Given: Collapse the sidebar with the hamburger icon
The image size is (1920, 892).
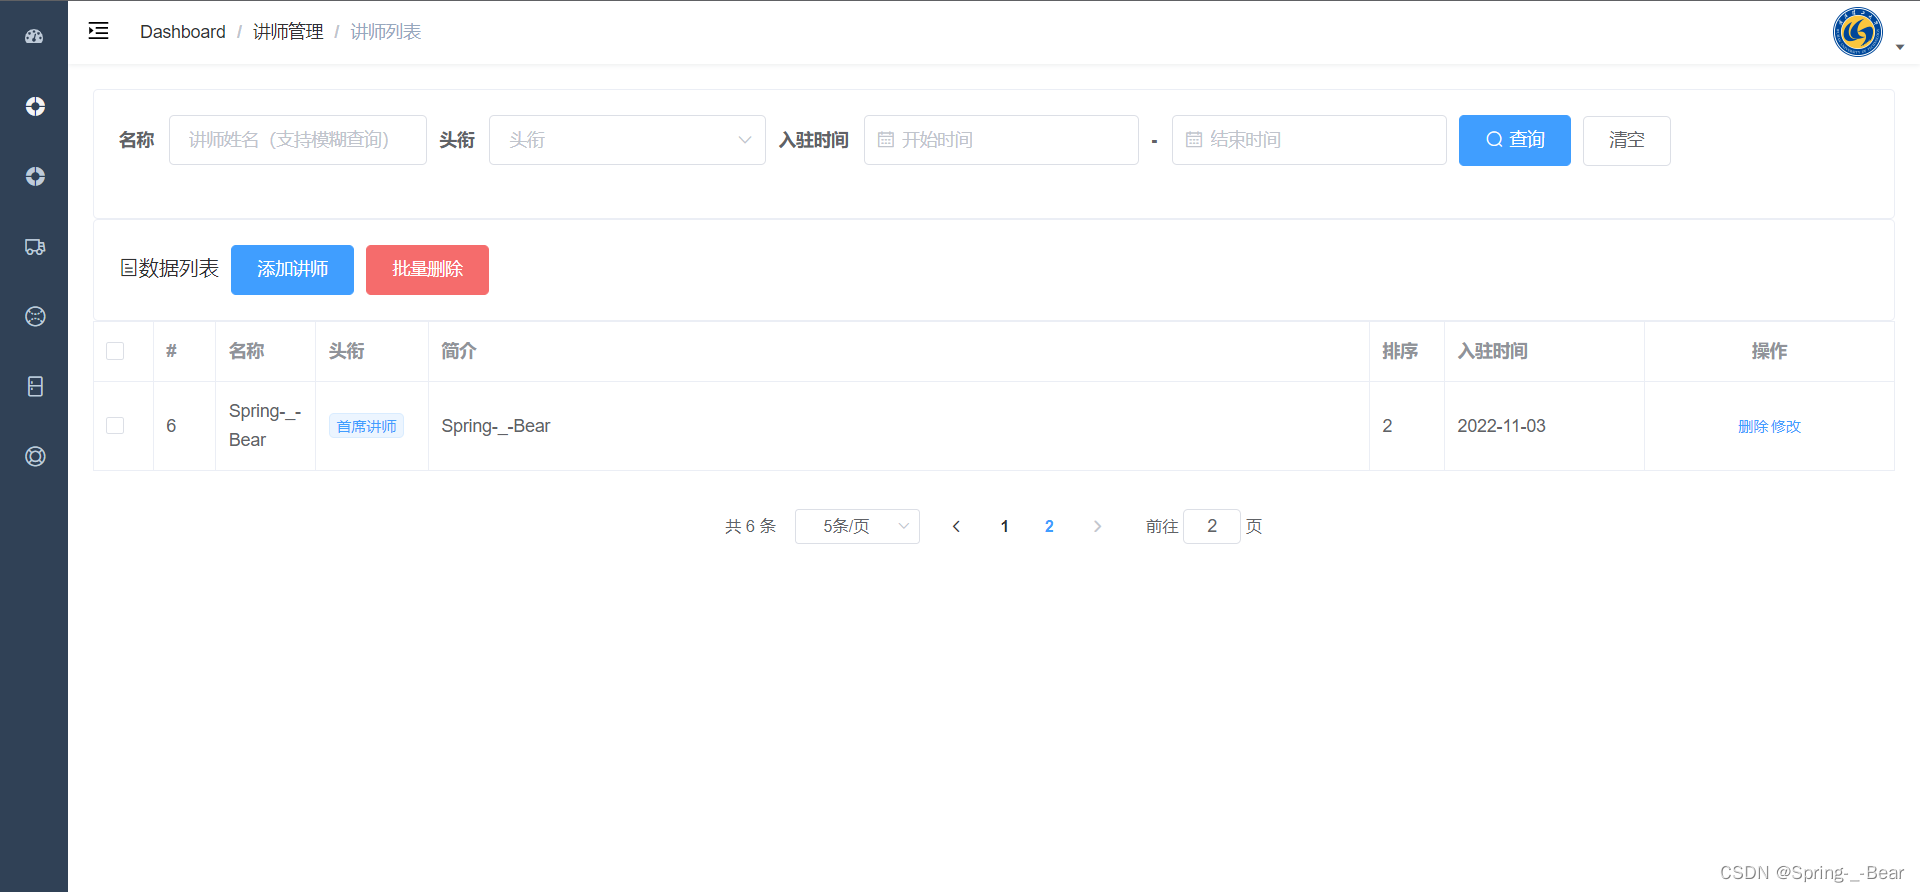Looking at the screenshot, I should click(x=98, y=31).
